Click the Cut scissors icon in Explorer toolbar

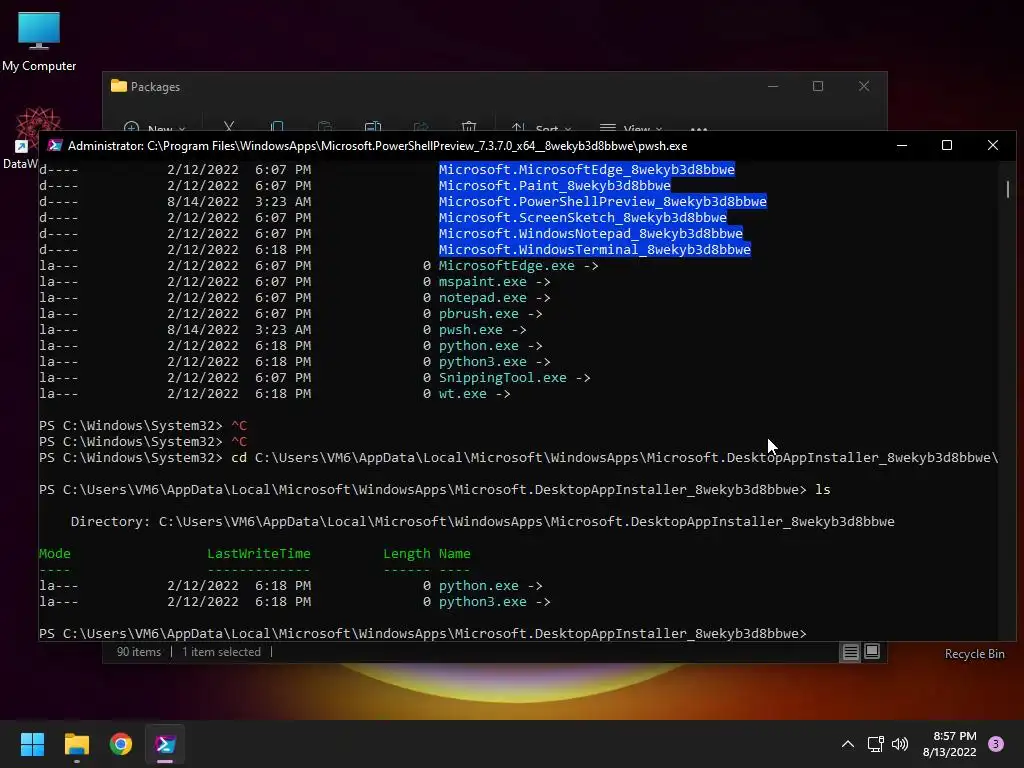pyautogui.click(x=229, y=127)
